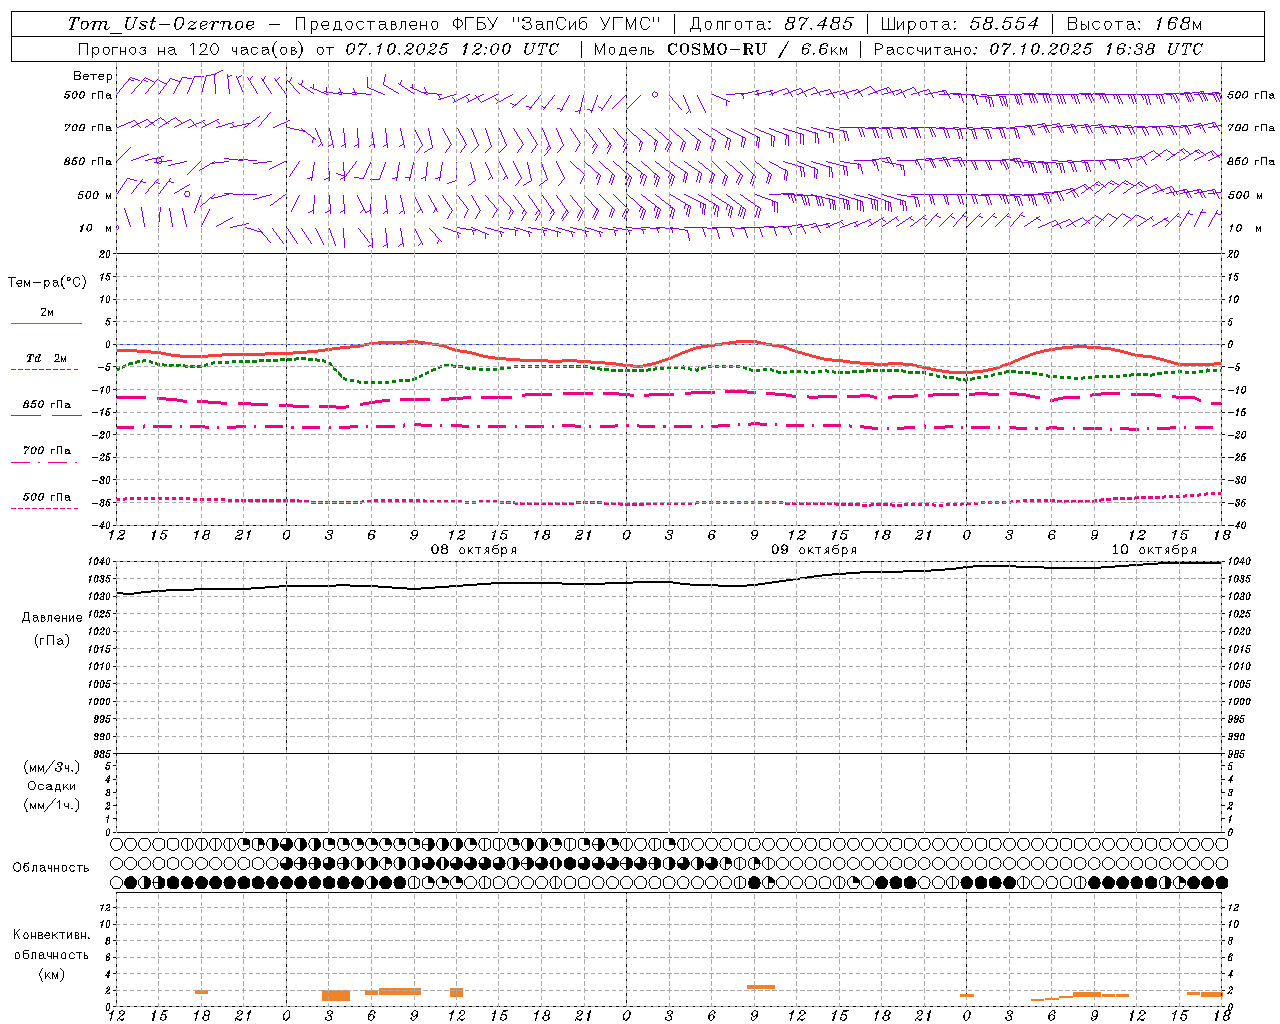Click 1040 on the left pressure axis
Image resolution: width=1280 pixels, height=1024 pixels.
[x=99, y=562]
